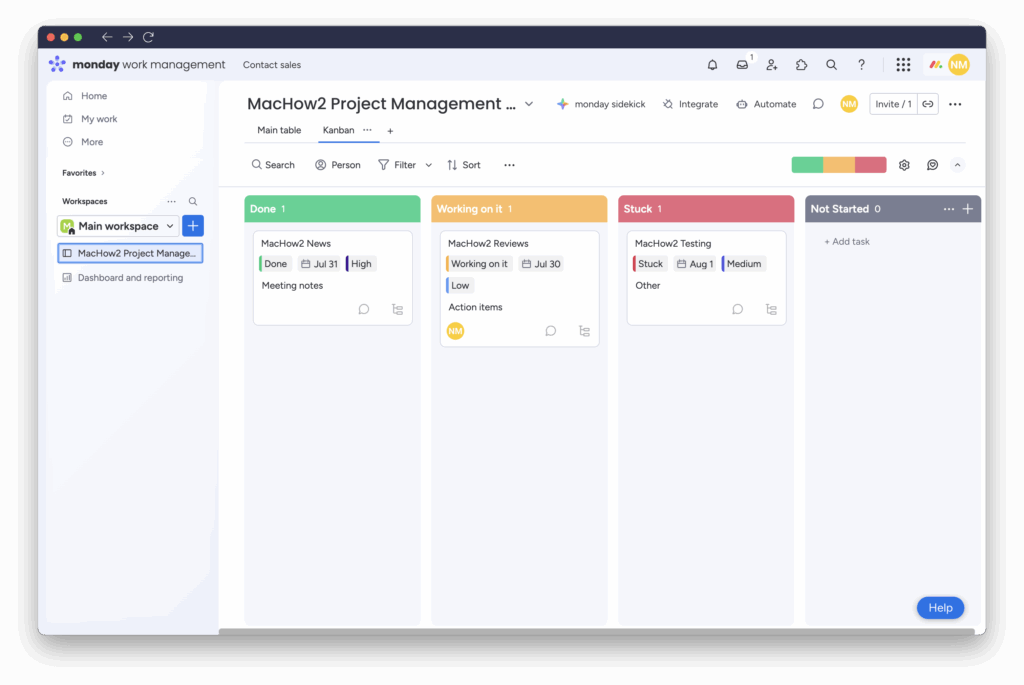
Task: Open the board discussion chat bubble
Action: tap(818, 104)
